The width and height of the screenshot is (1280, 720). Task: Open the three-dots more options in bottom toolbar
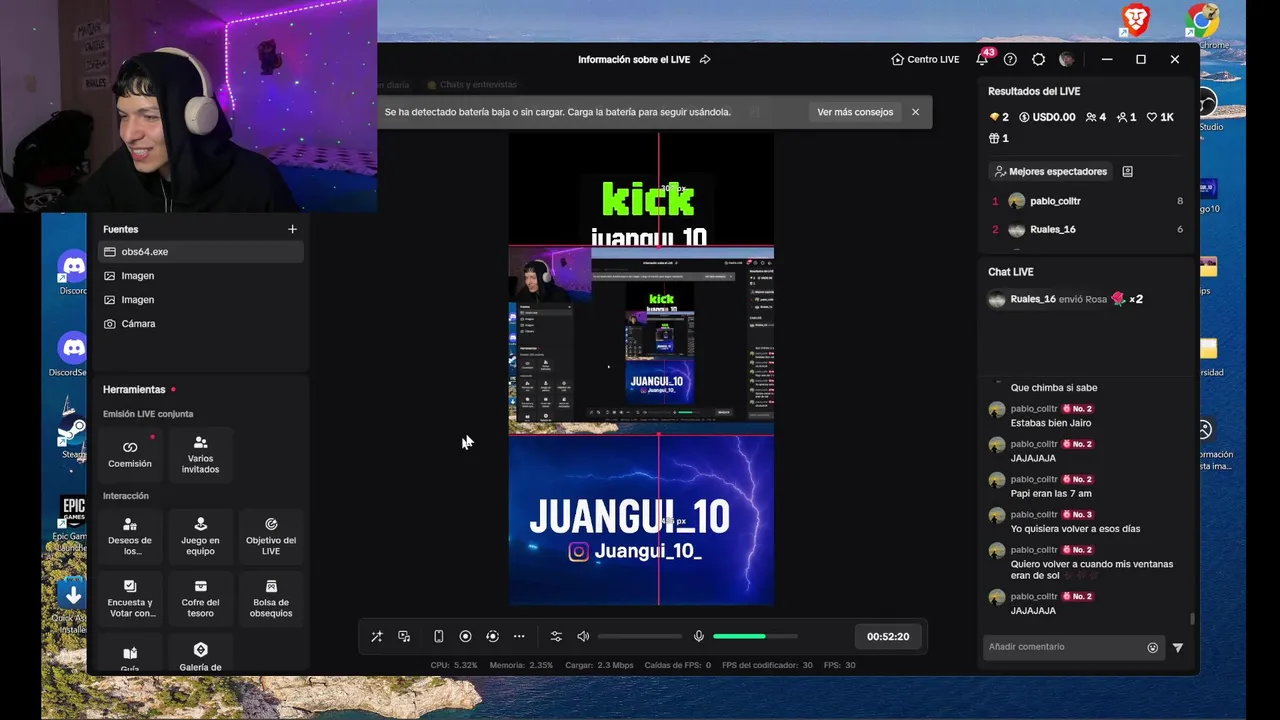point(519,637)
